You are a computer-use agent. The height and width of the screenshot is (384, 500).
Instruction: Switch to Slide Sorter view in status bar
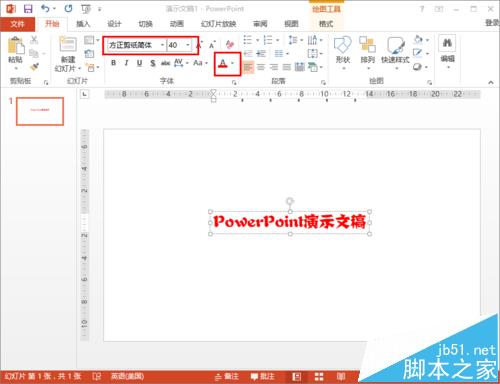[x=319, y=377]
